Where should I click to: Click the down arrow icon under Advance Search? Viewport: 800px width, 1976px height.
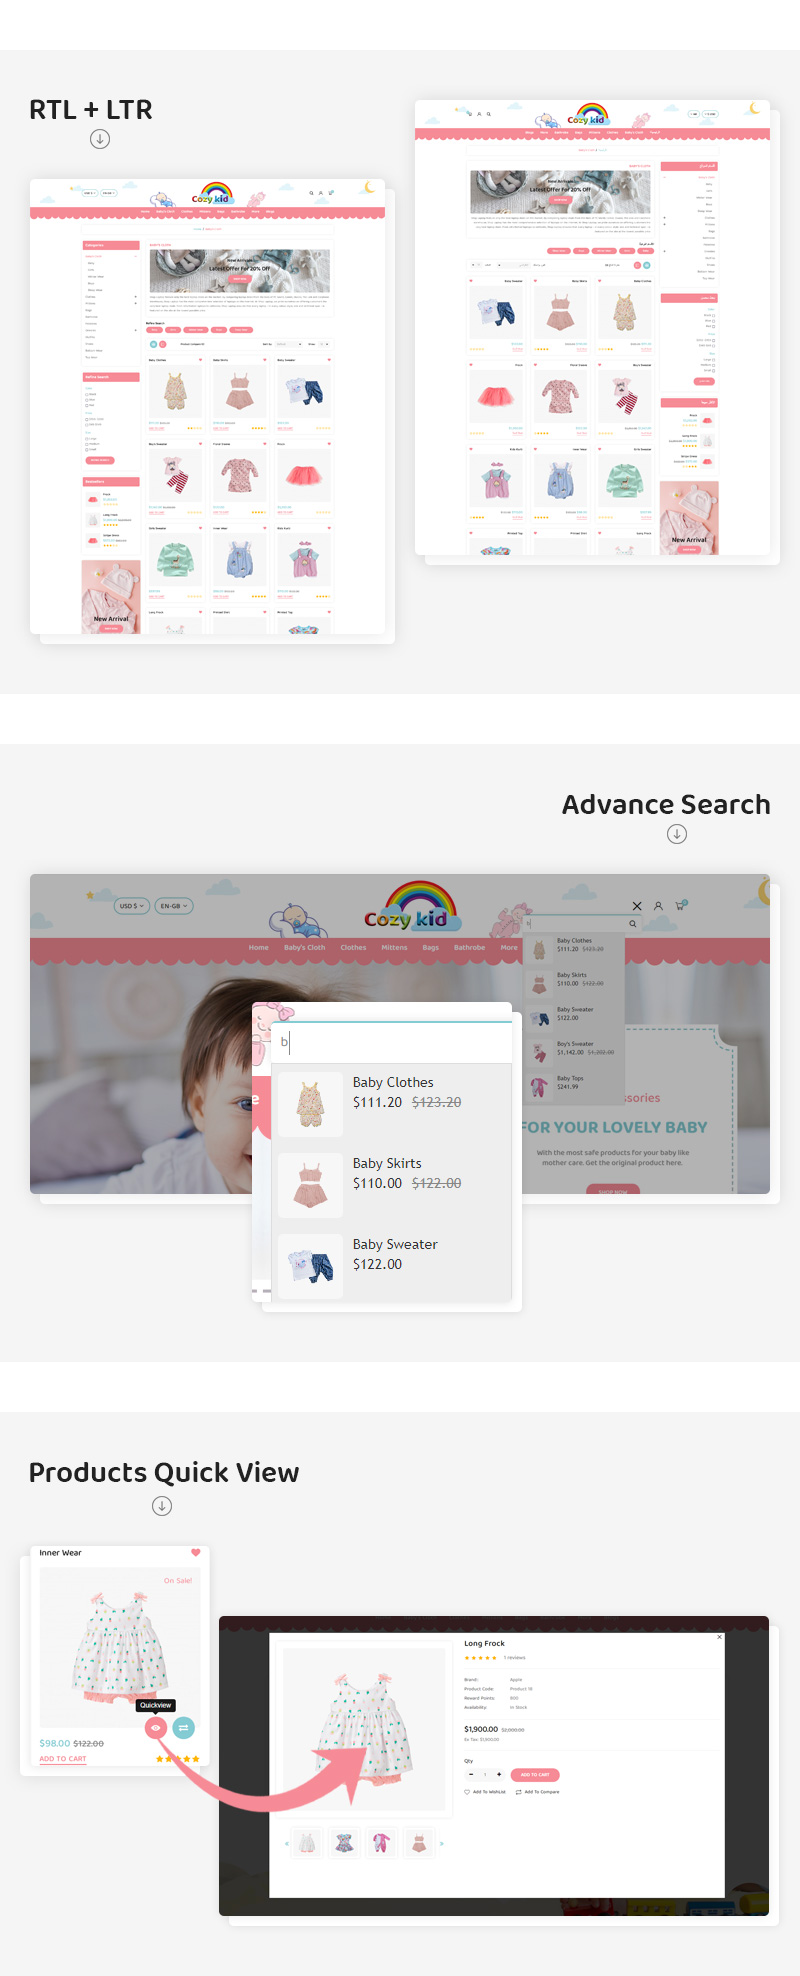pyautogui.click(x=677, y=834)
